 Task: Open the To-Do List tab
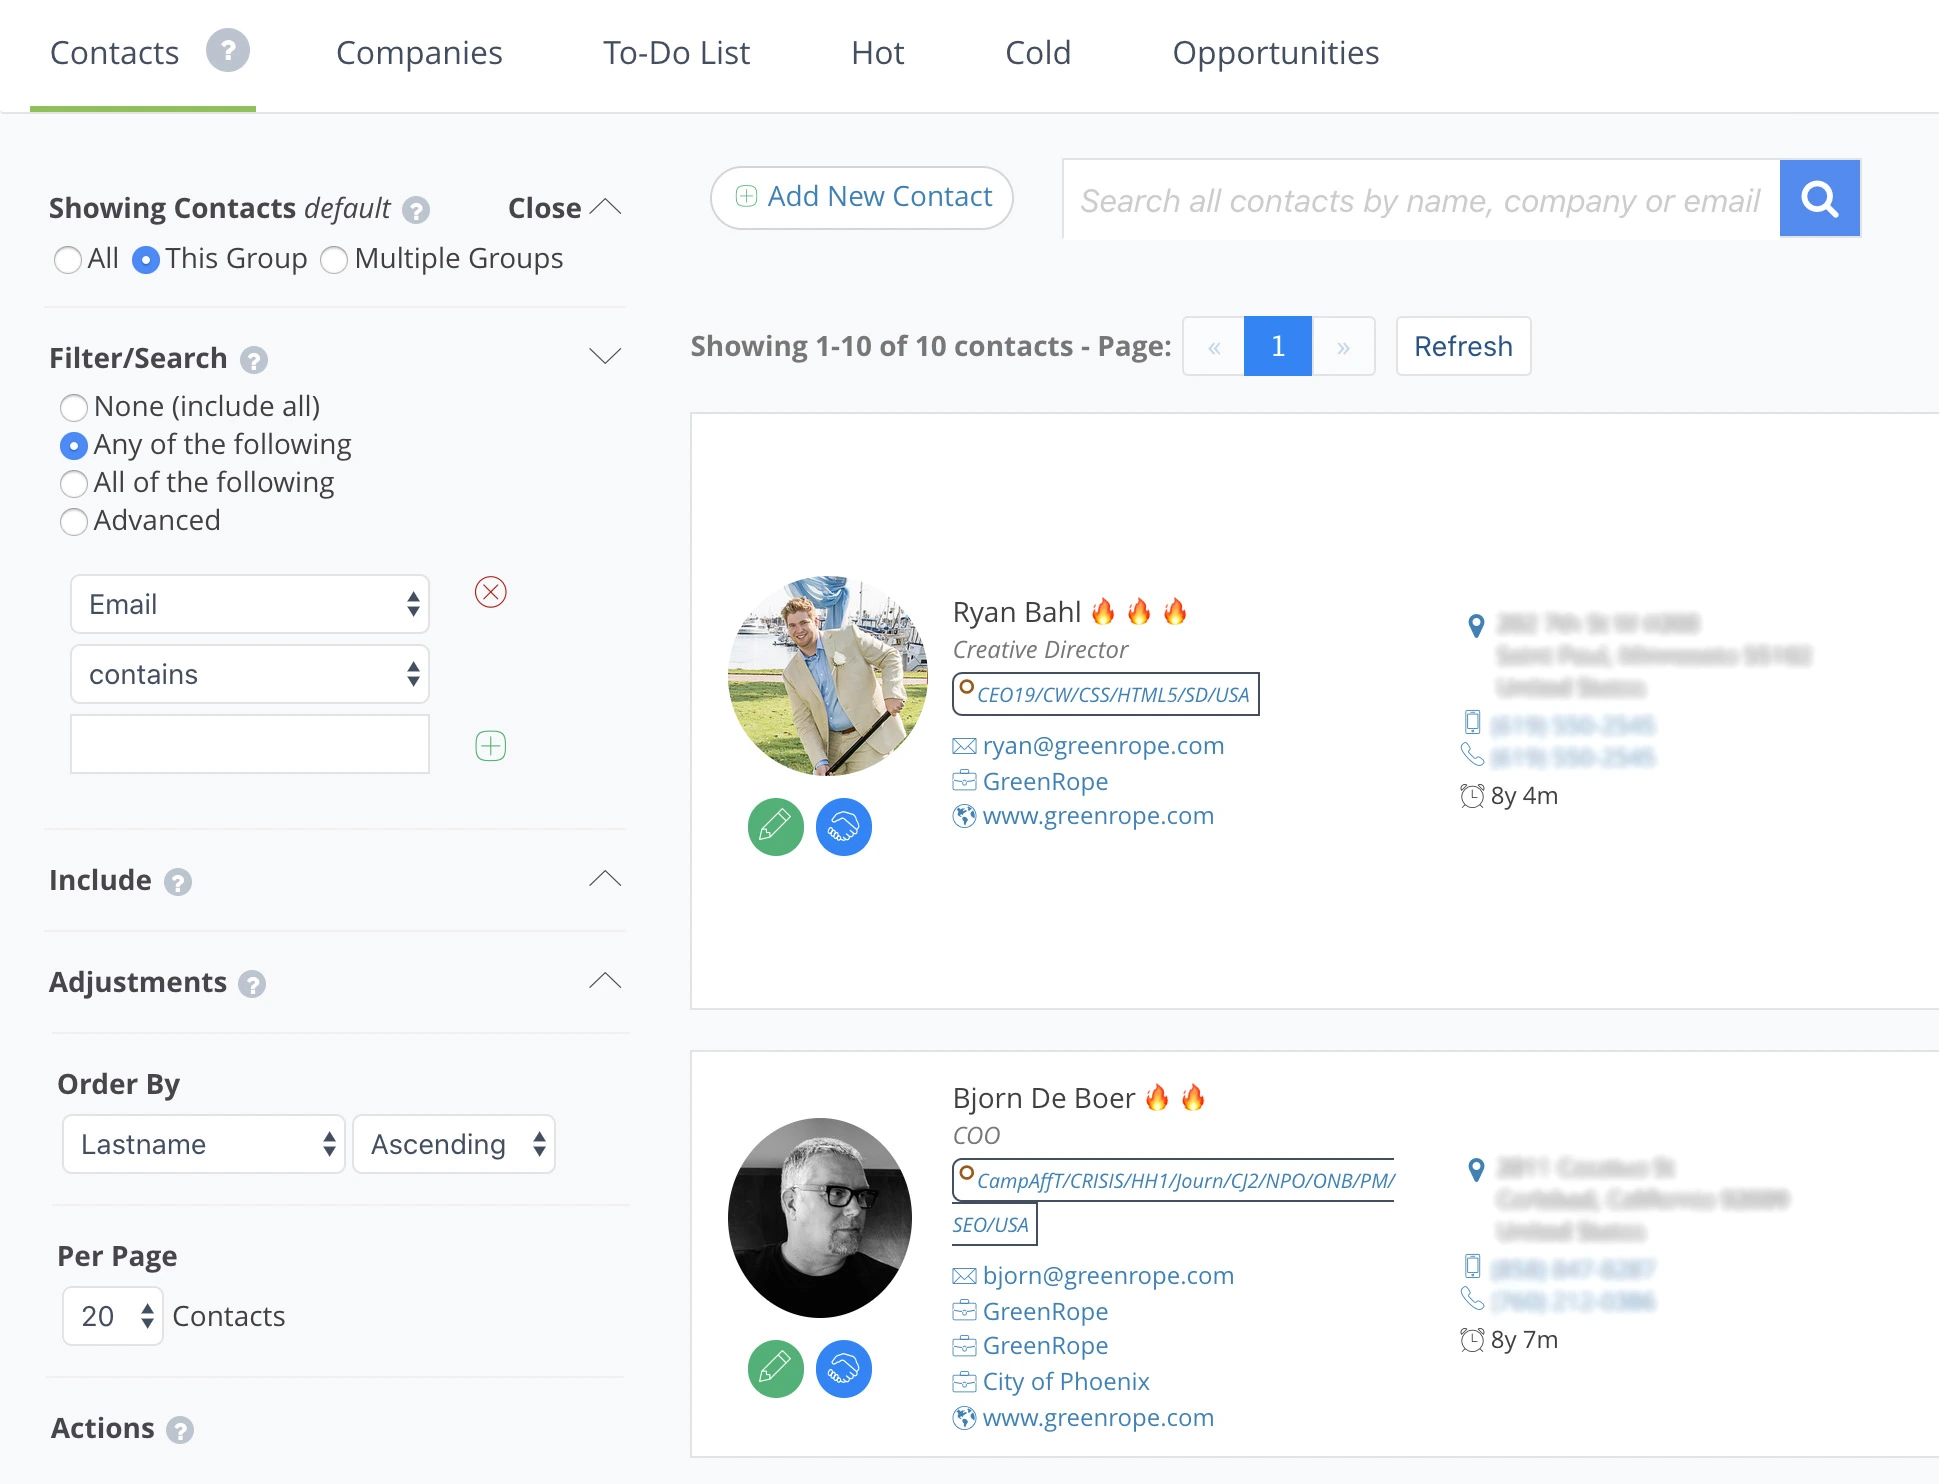click(676, 53)
